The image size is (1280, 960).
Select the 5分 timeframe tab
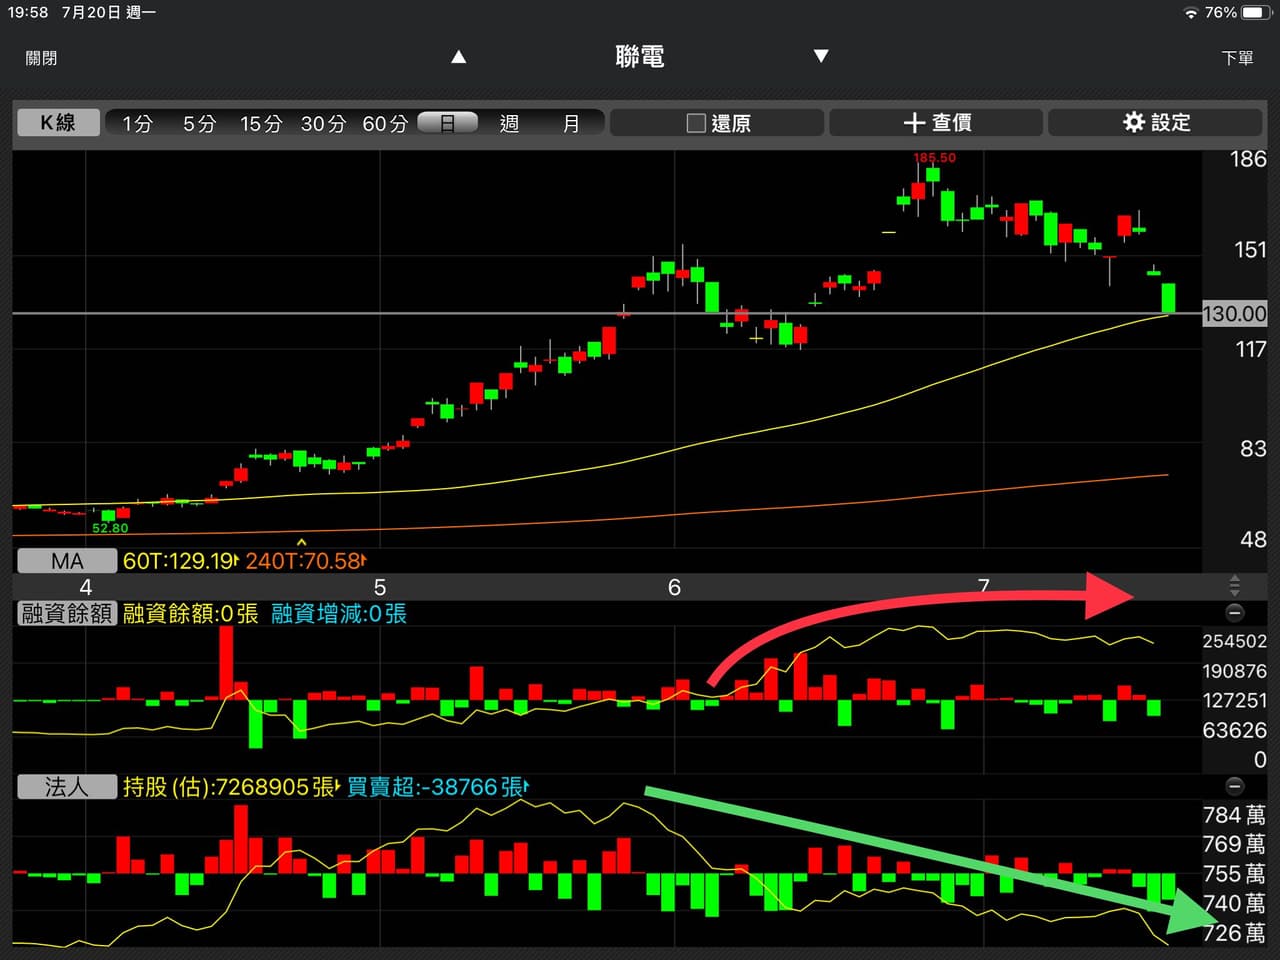pyautogui.click(x=199, y=124)
